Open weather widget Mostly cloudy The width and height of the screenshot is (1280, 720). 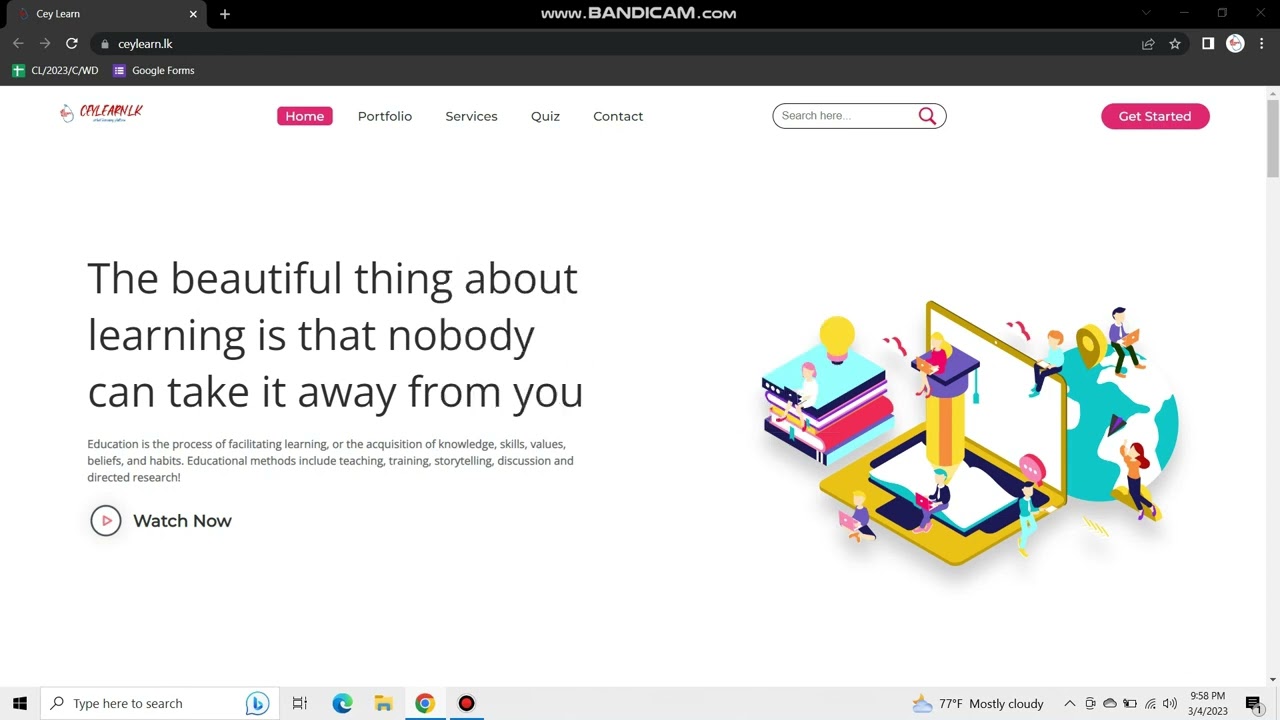(x=978, y=704)
